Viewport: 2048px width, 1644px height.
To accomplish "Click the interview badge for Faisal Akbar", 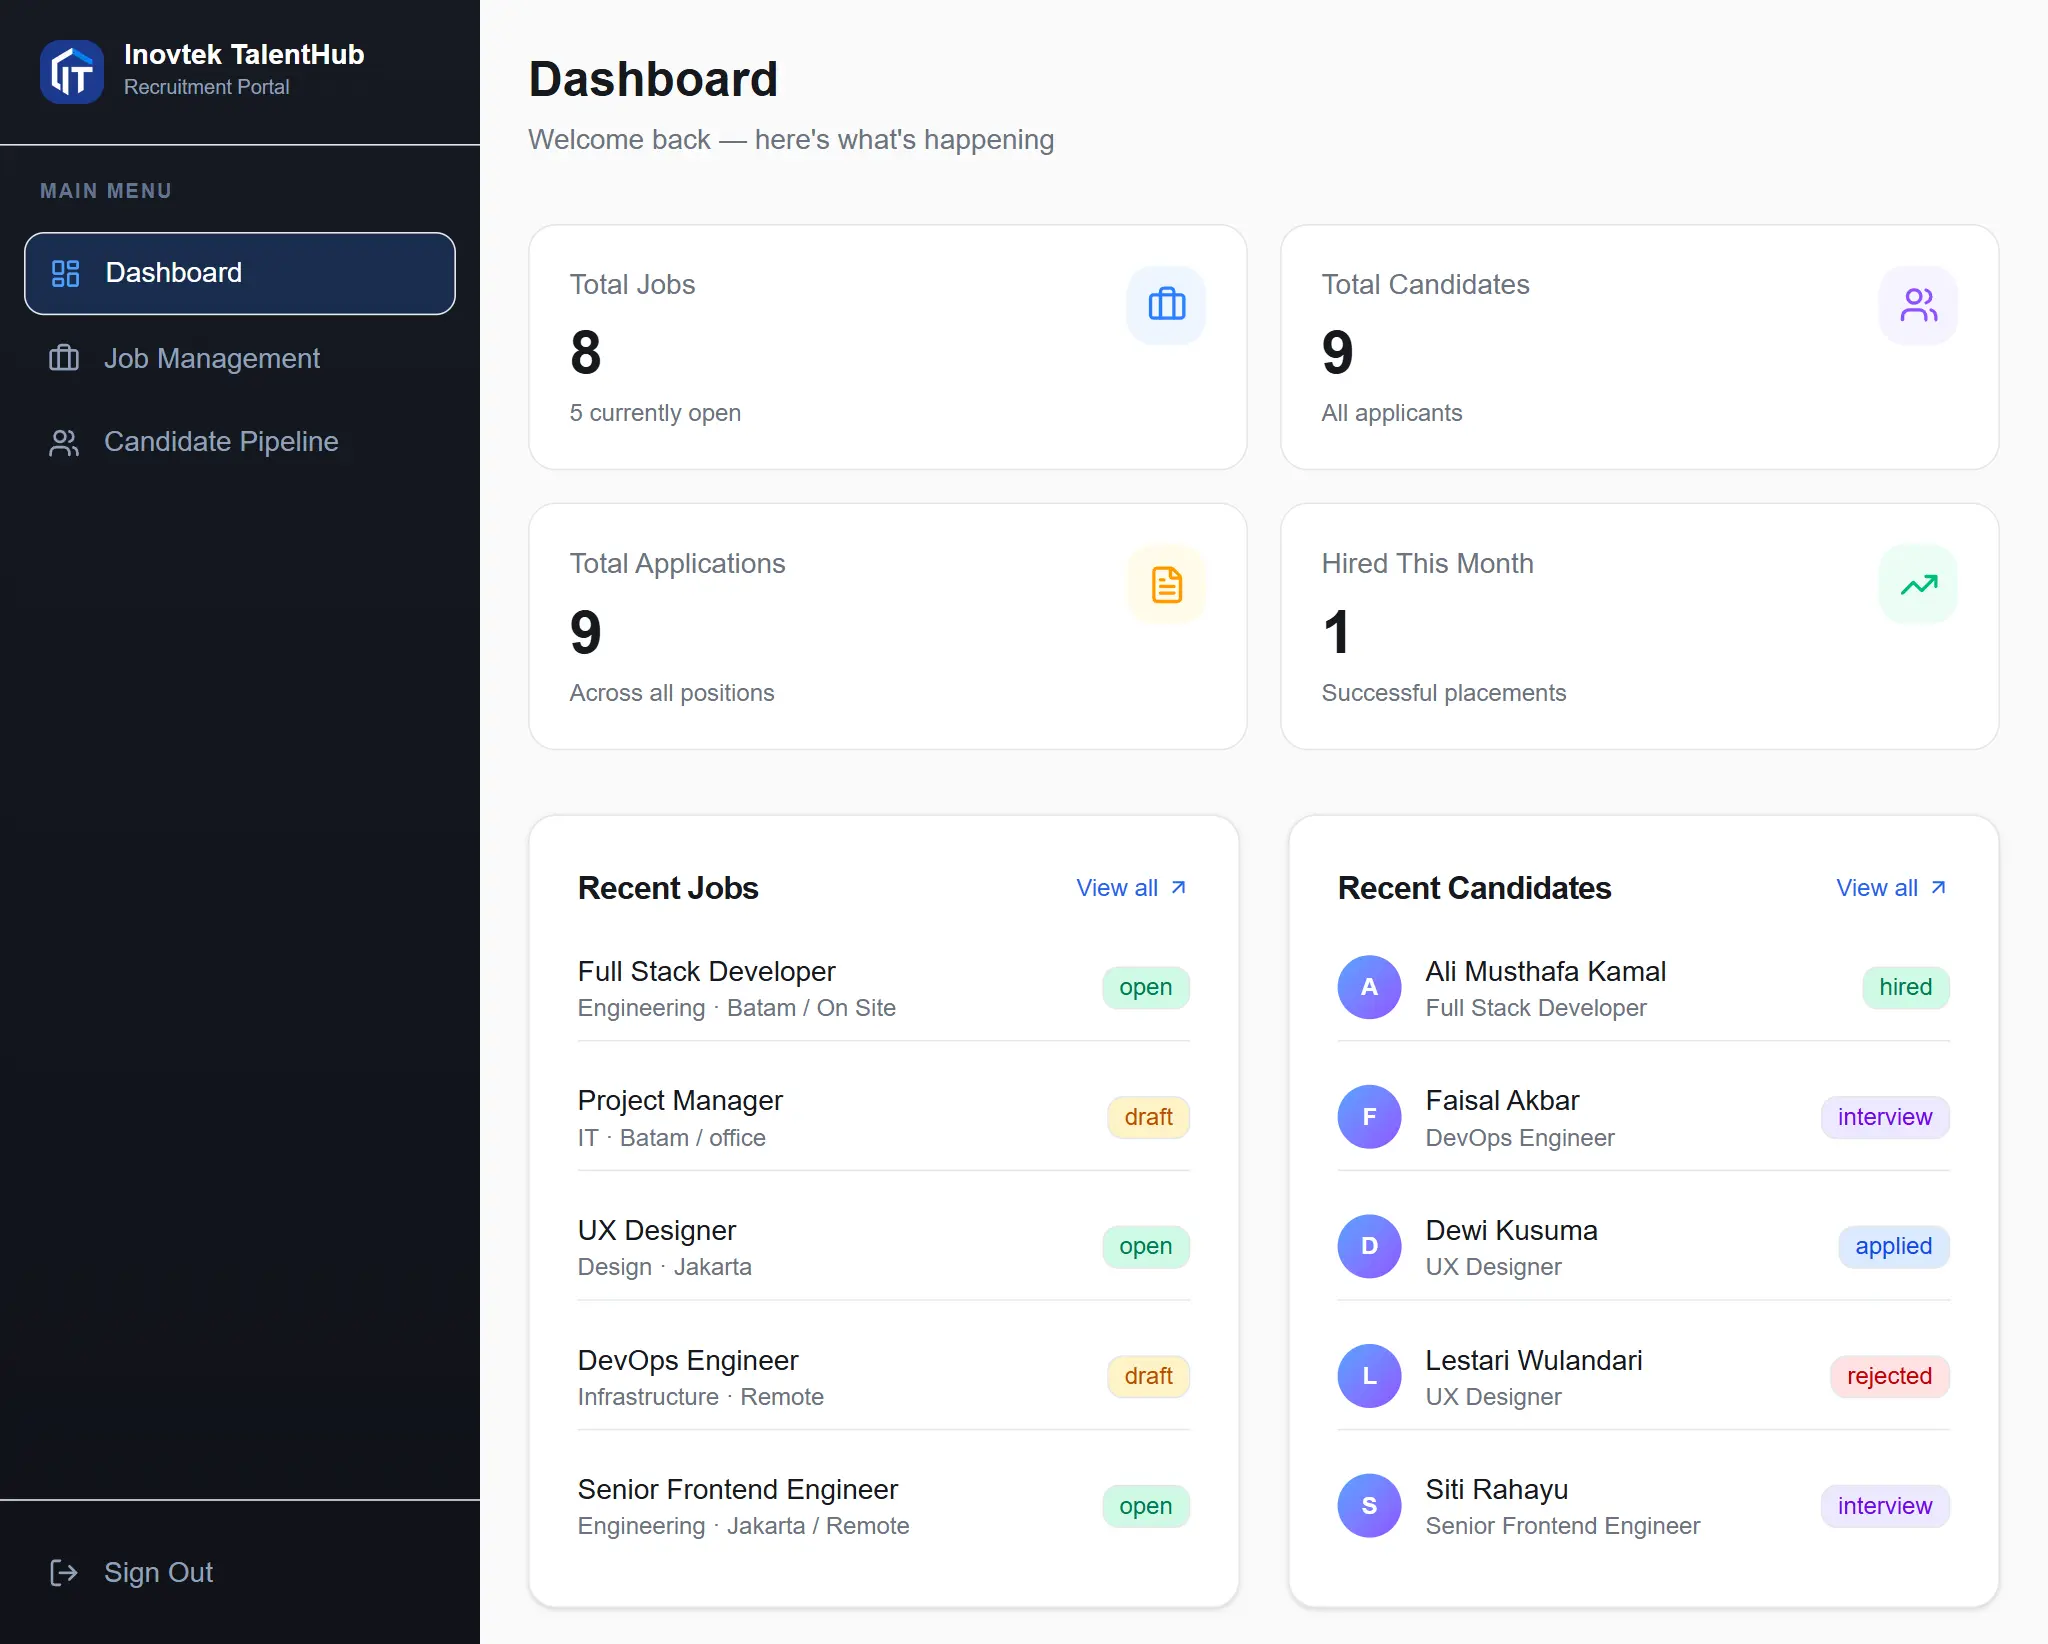I will 1885,1117.
